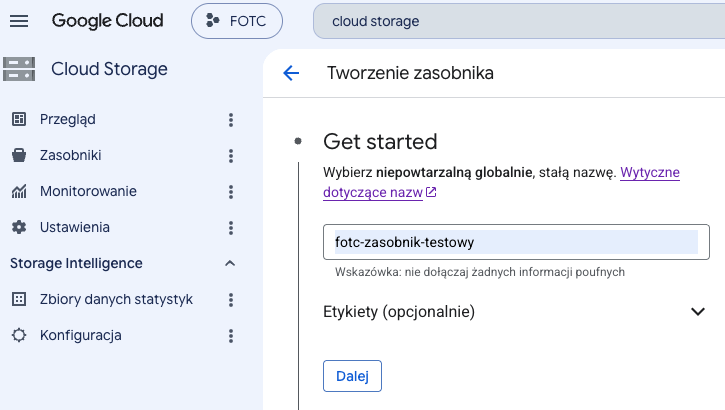Open the more options for Ustawienia
This screenshot has height=410, width=725.
[231, 228]
